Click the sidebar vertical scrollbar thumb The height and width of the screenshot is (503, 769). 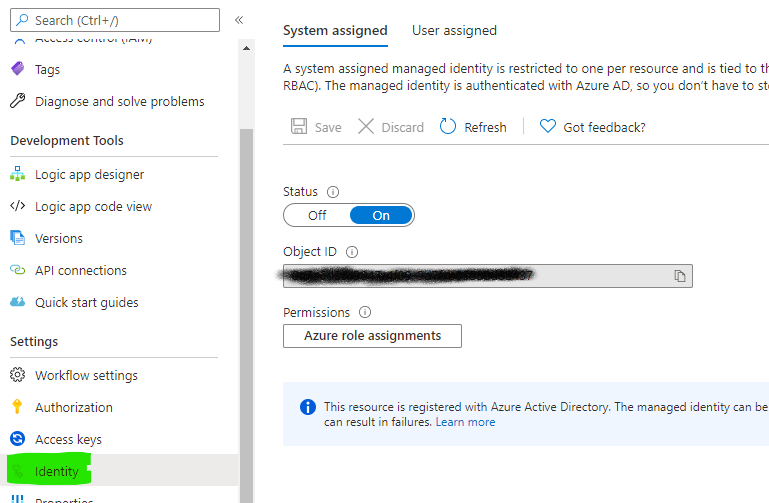[x=246, y=316]
